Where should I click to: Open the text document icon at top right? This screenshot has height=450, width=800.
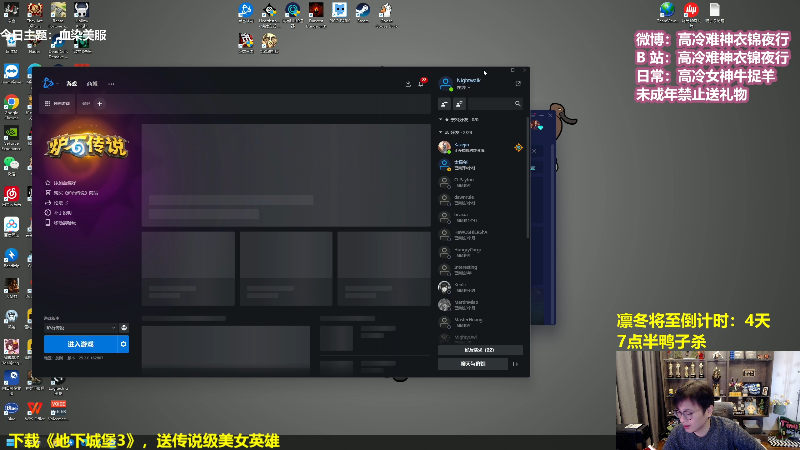[x=715, y=13]
